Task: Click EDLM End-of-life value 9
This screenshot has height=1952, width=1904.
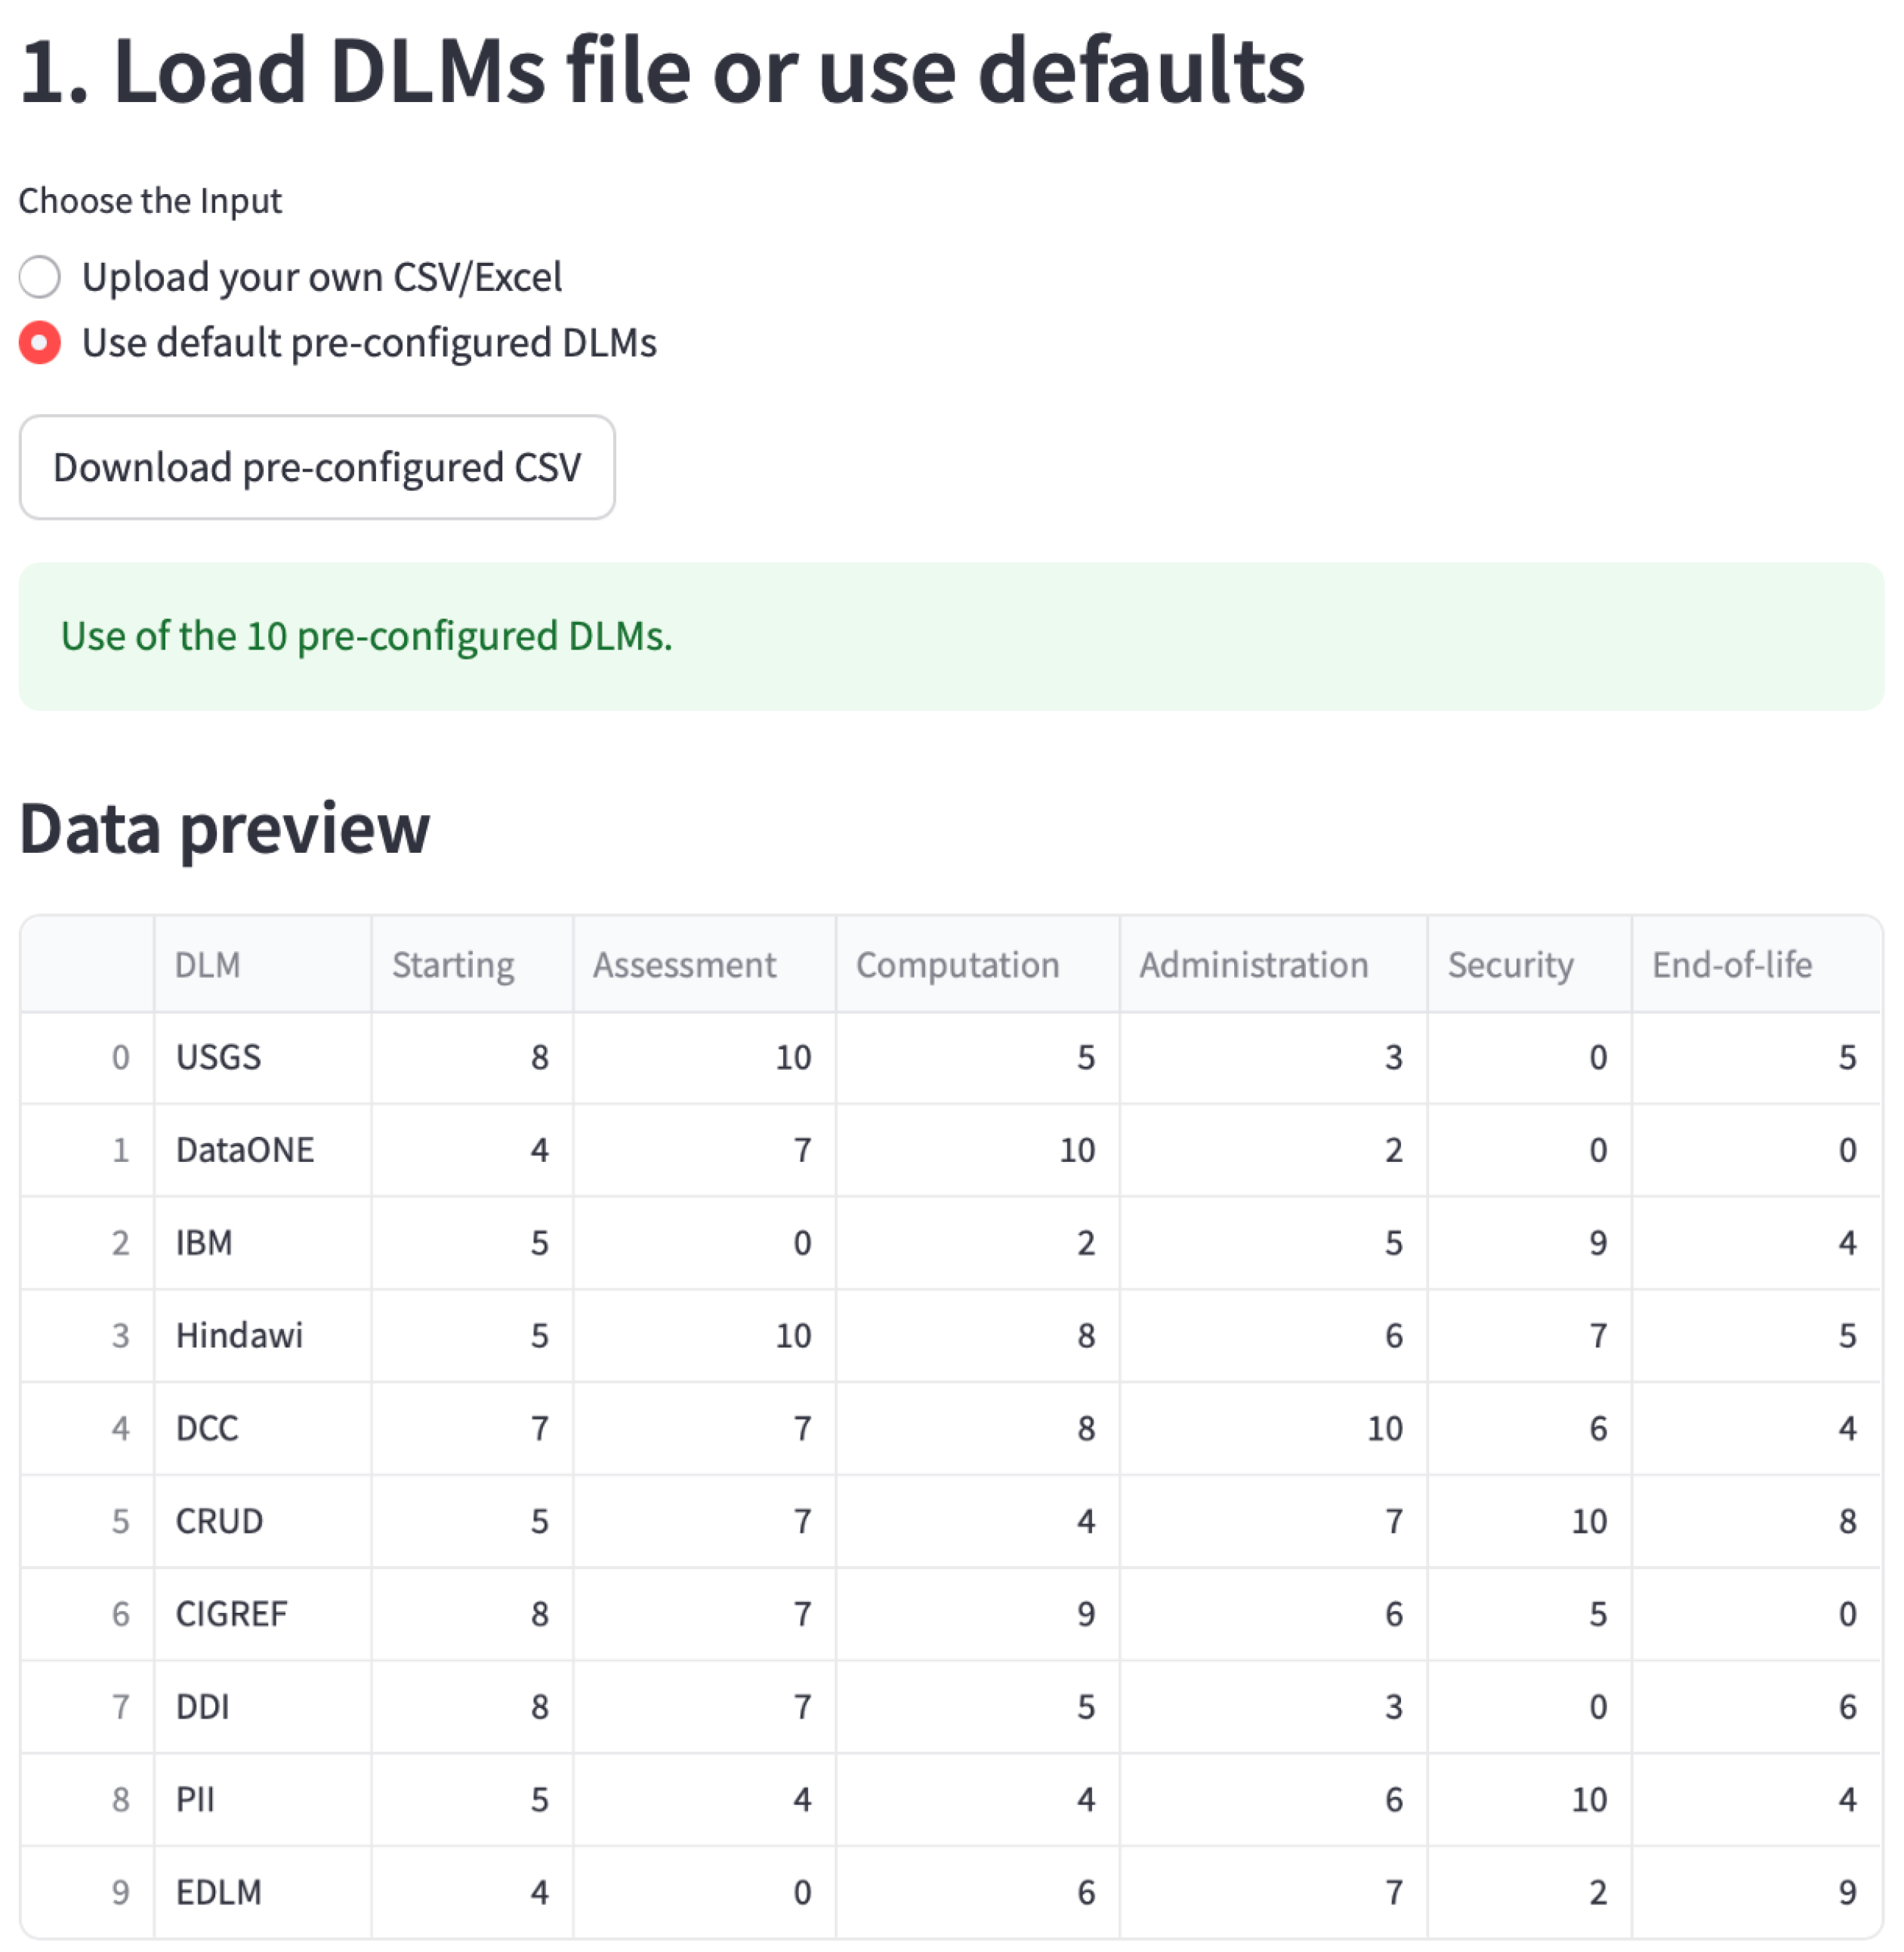Action: (1756, 1893)
